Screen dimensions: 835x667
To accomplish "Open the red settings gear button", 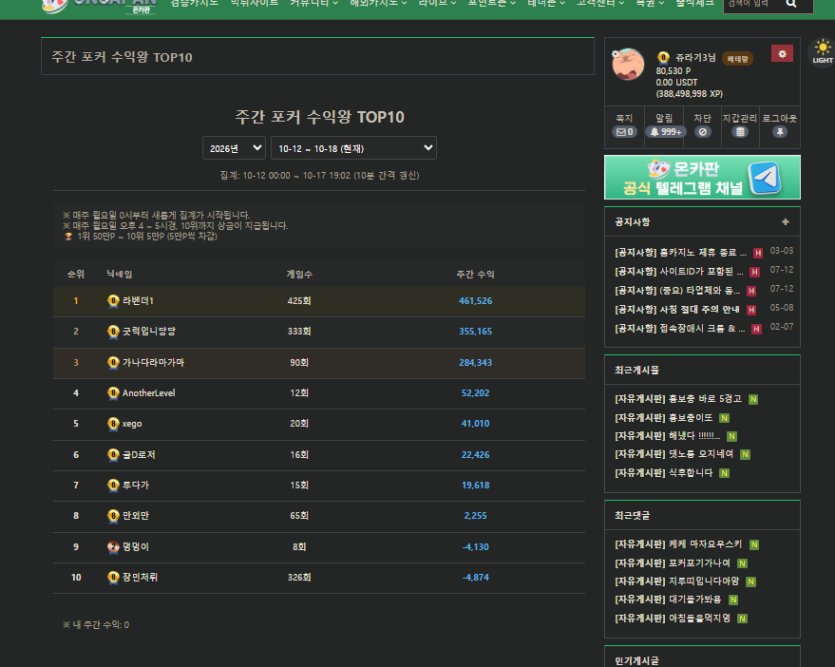I will click(782, 54).
